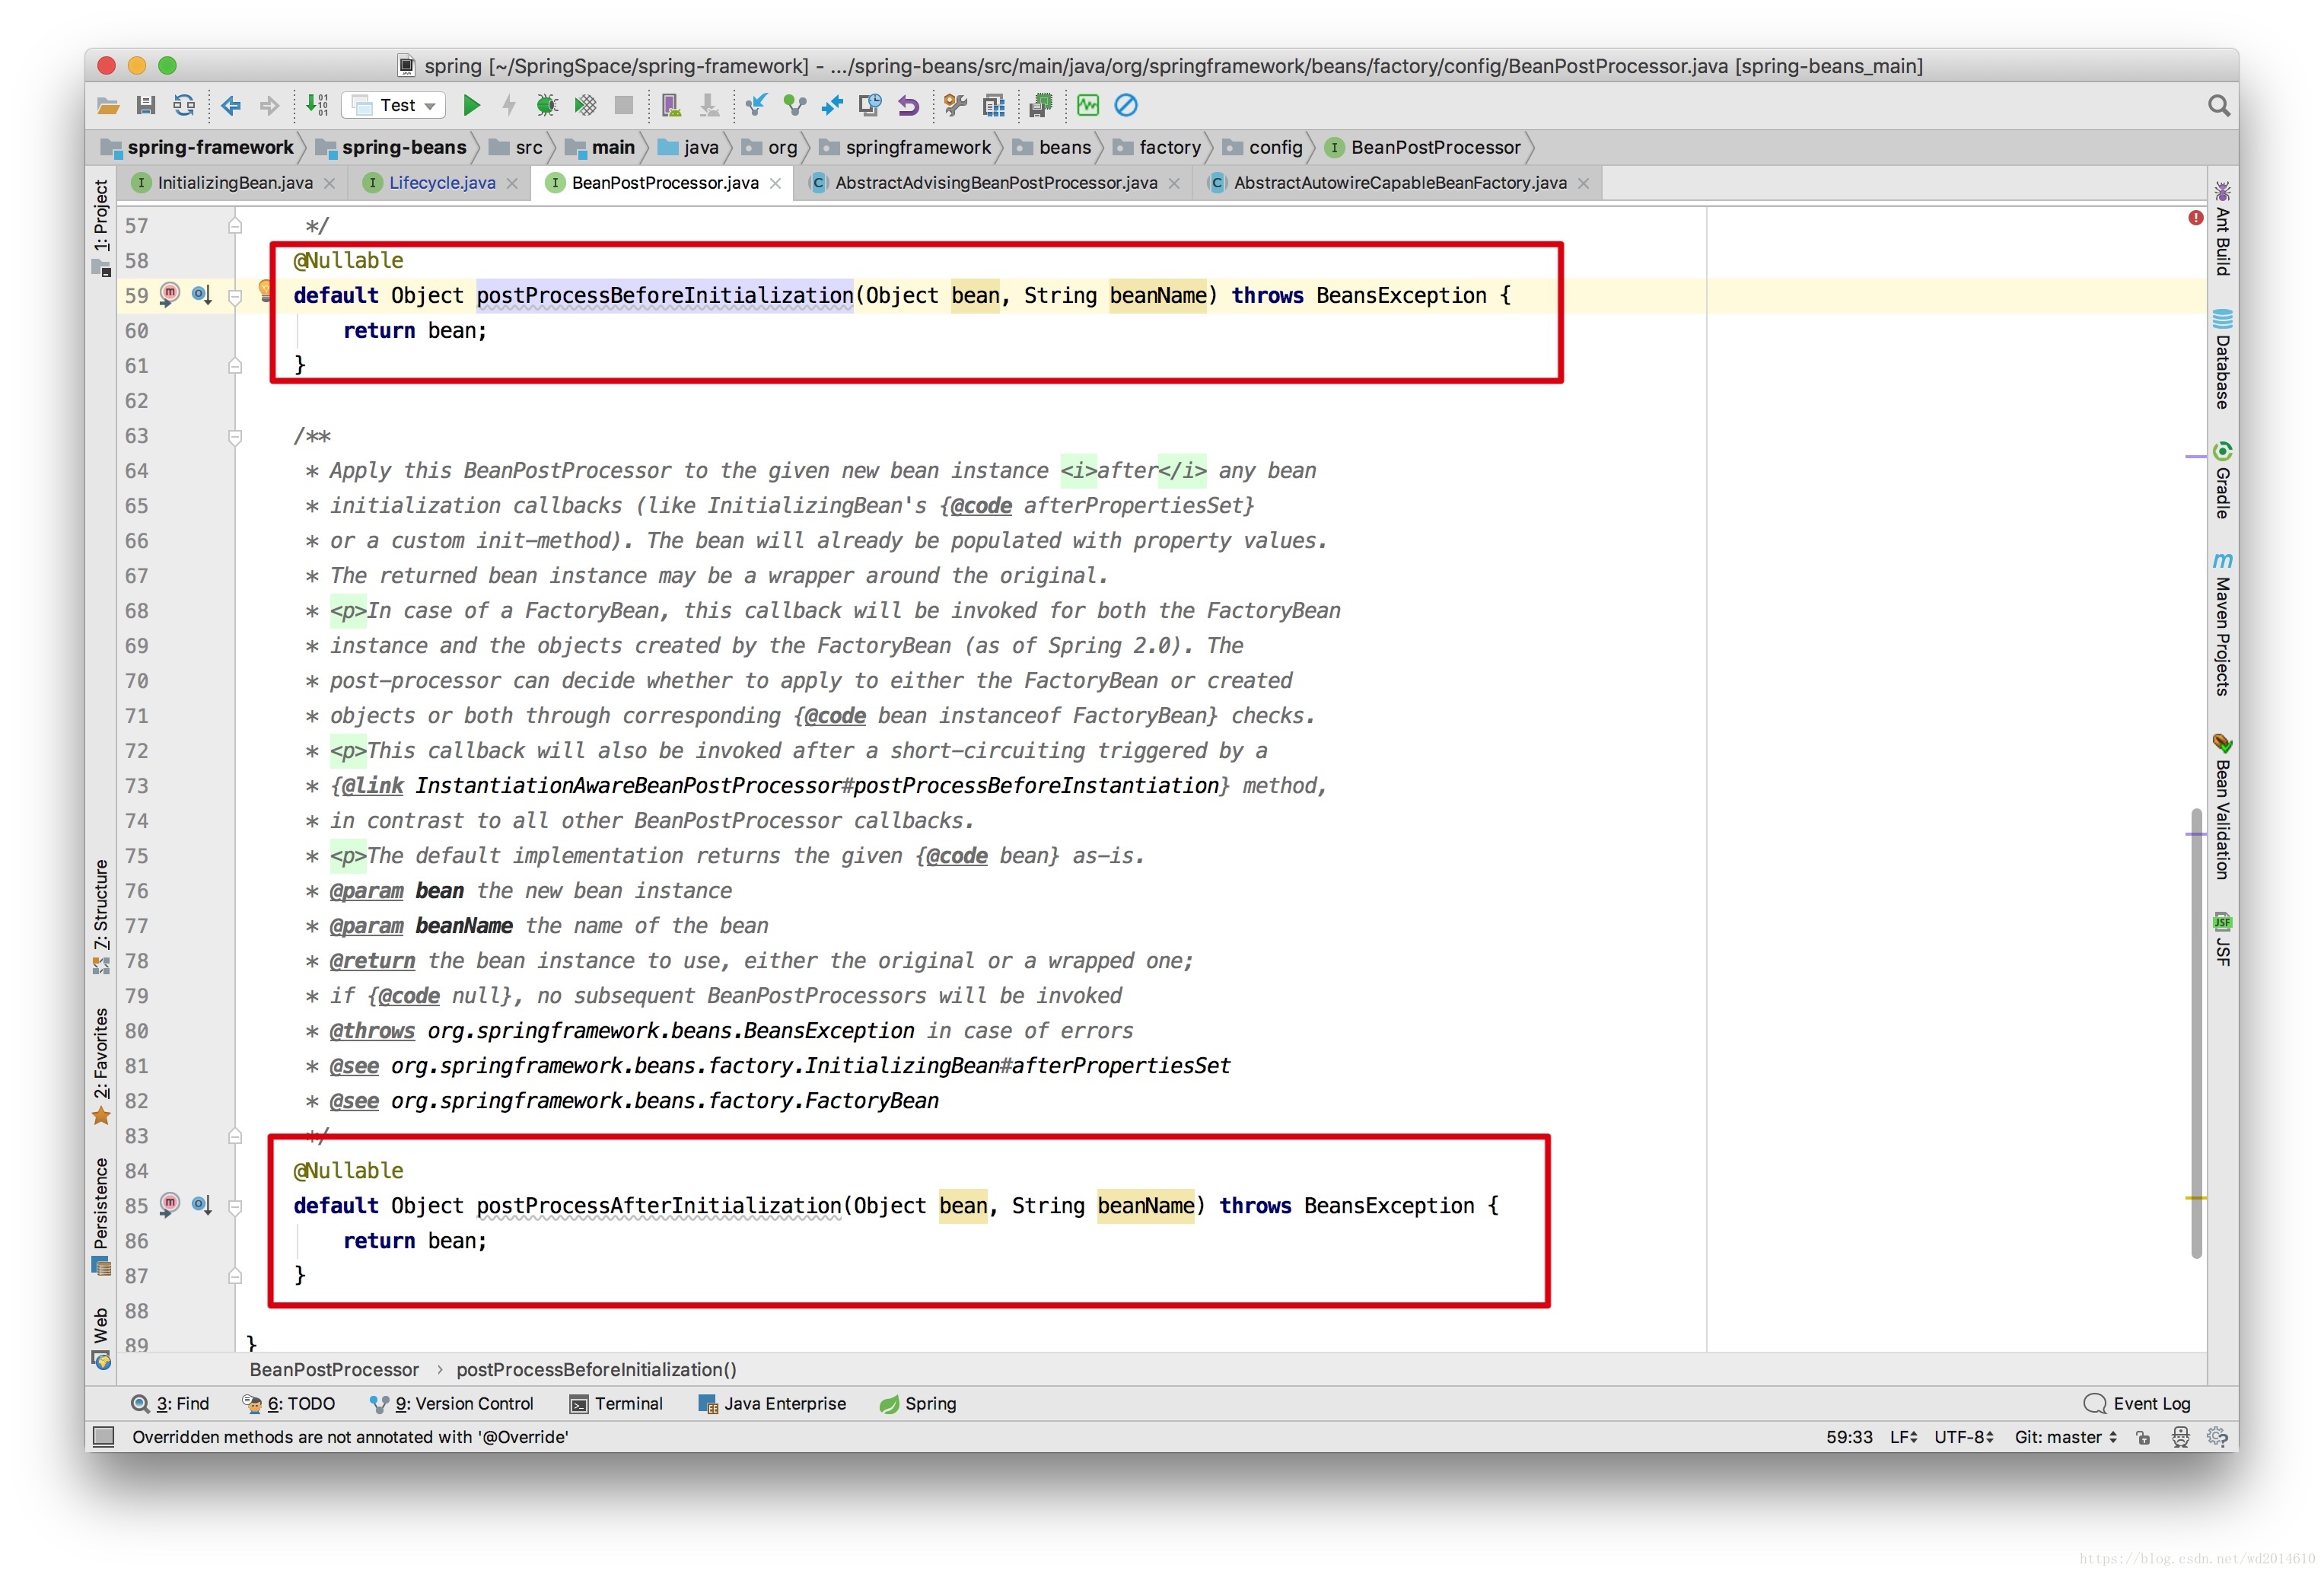Switch to the Lifecycle.java tab

(441, 183)
